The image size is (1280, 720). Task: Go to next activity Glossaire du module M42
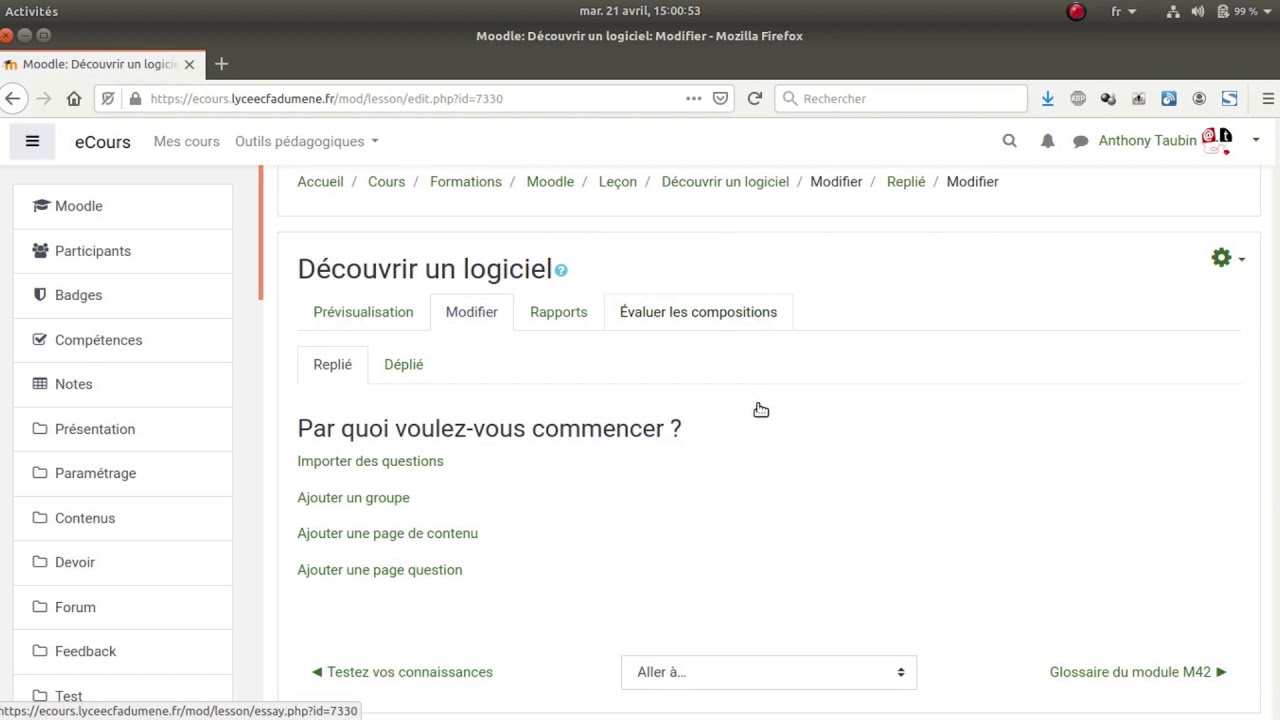tap(1138, 672)
